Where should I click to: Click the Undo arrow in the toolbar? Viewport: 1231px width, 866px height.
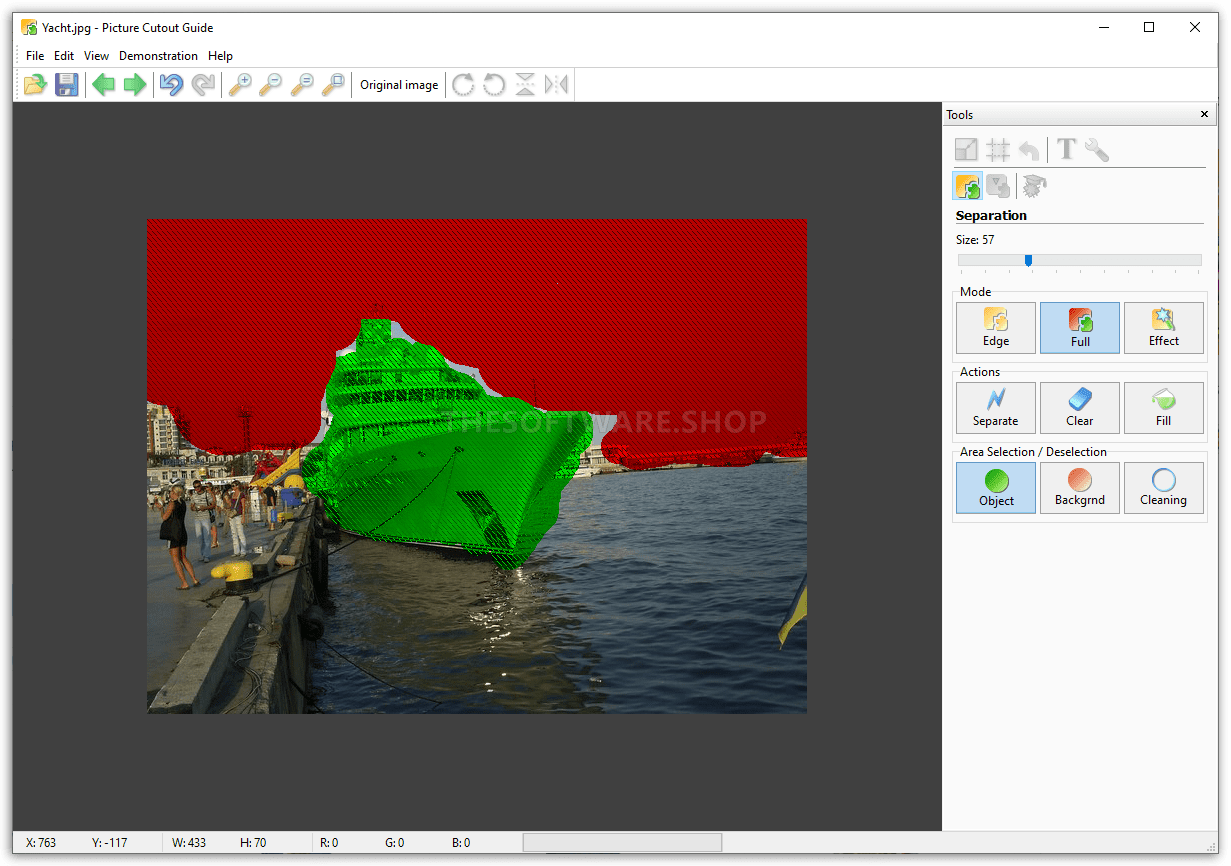point(172,85)
